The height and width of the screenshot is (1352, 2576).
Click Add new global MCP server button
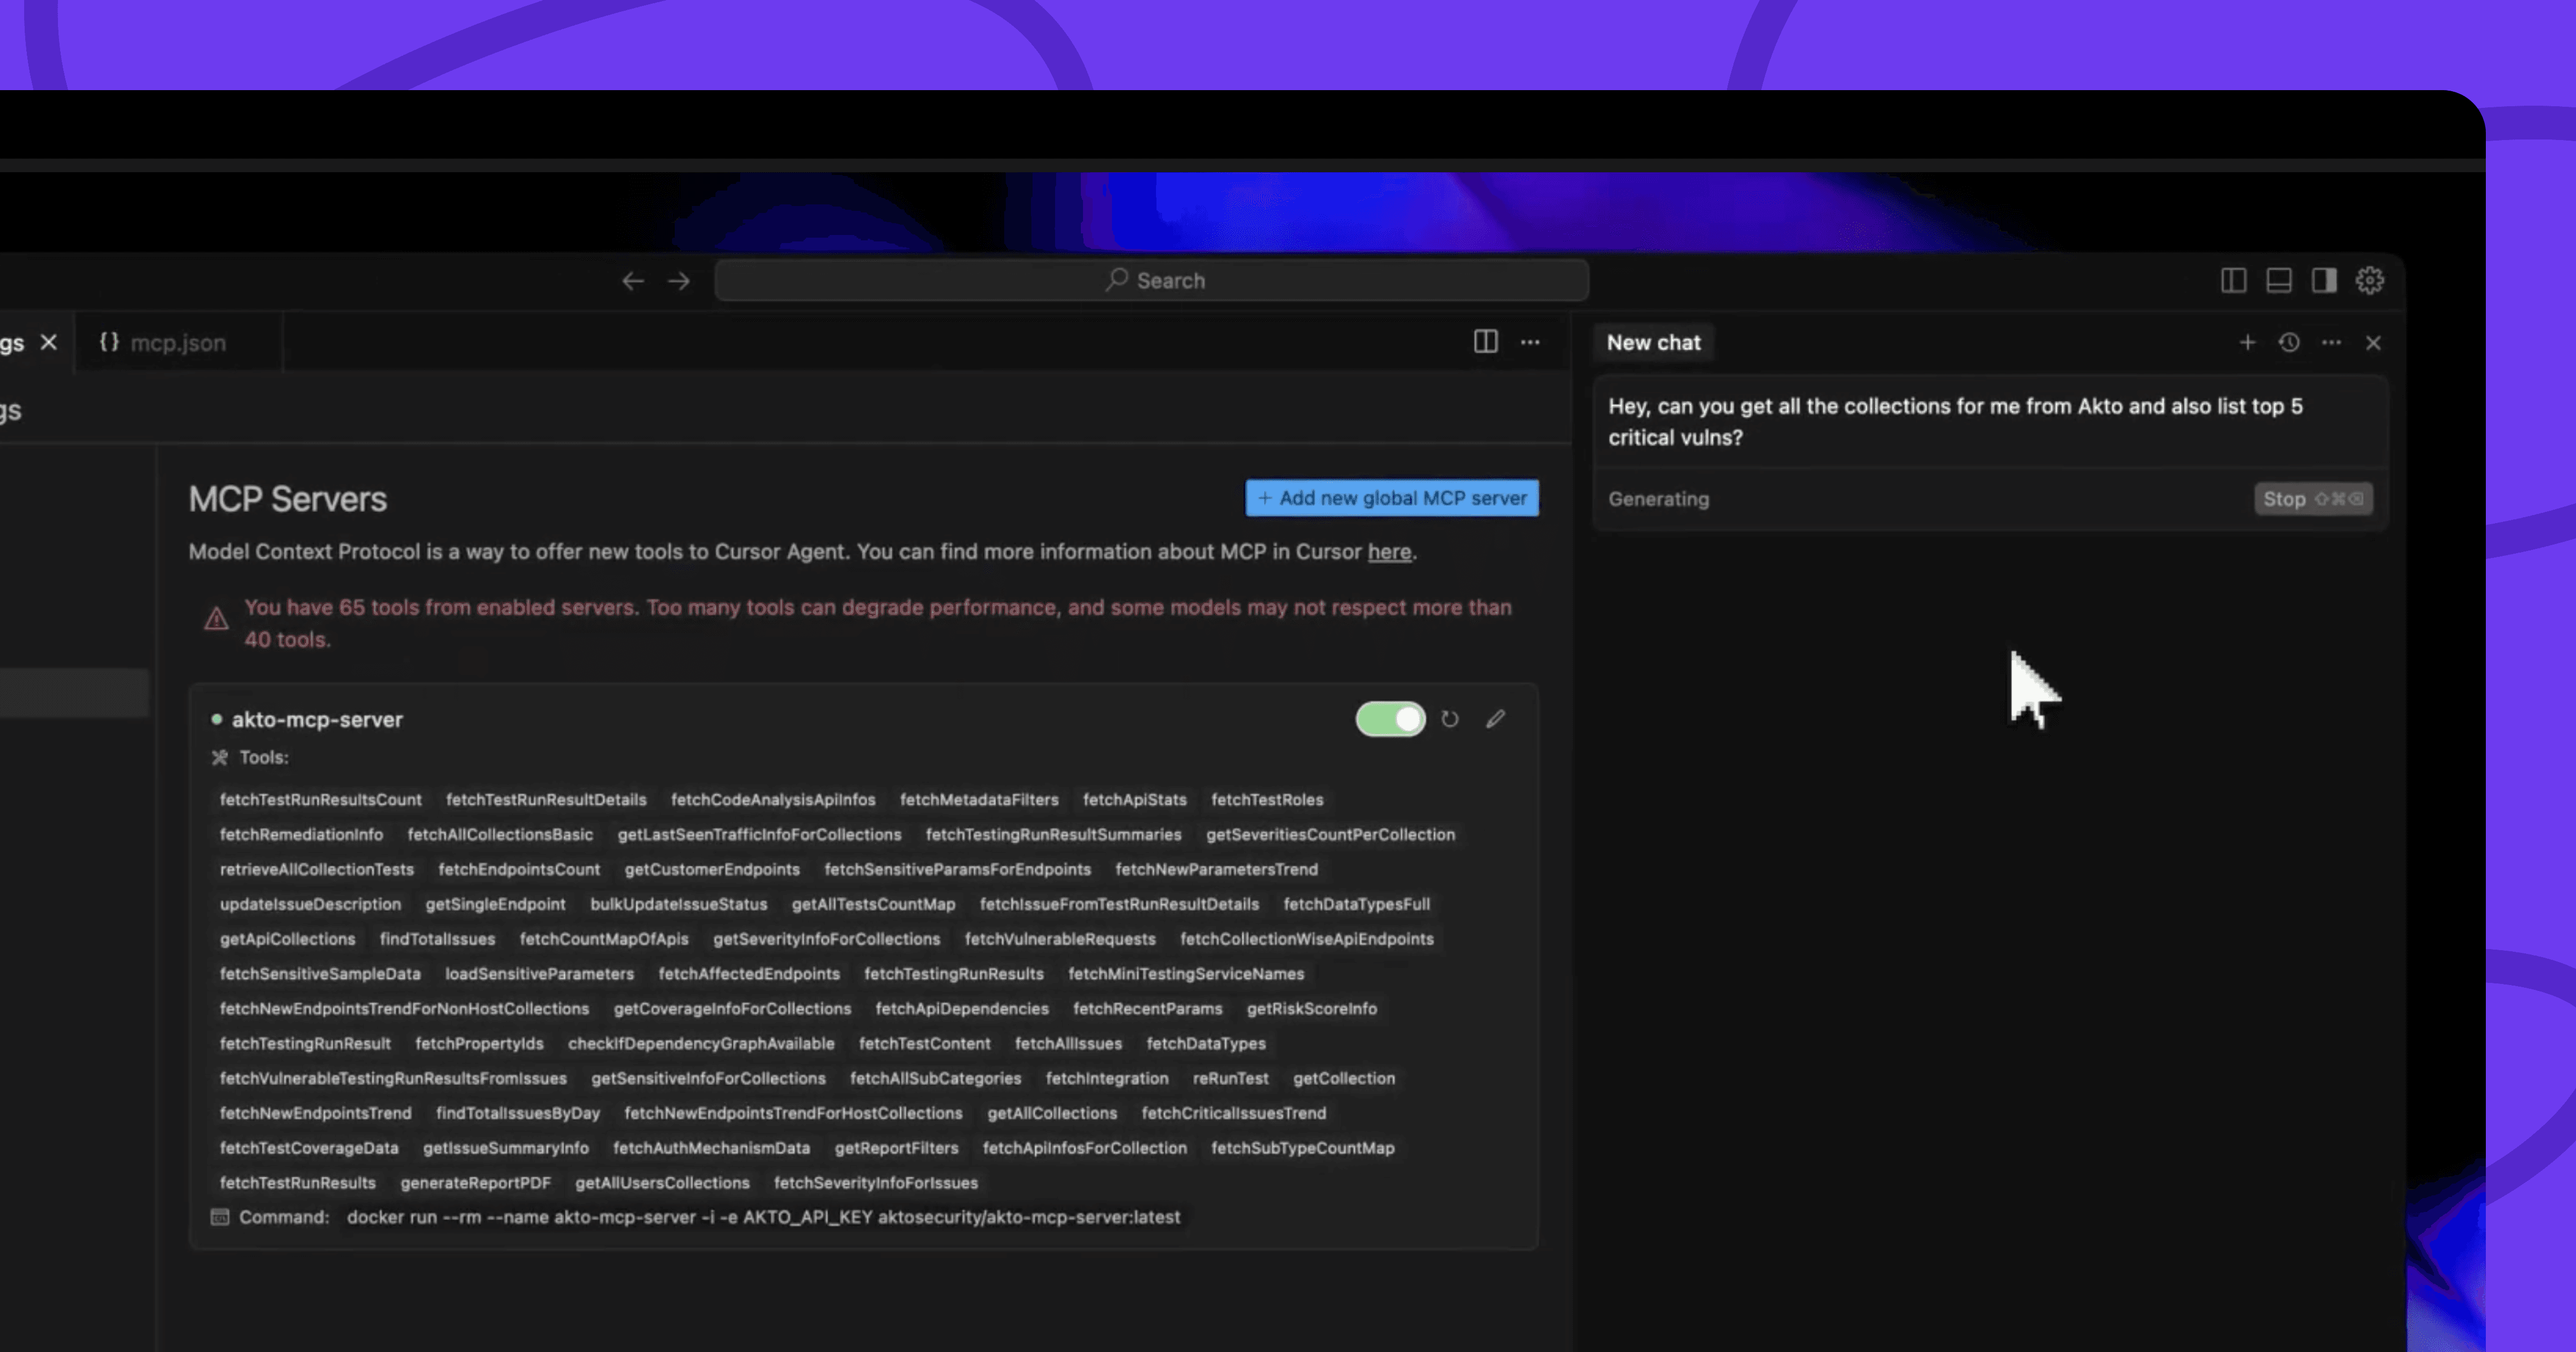click(1391, 498)
